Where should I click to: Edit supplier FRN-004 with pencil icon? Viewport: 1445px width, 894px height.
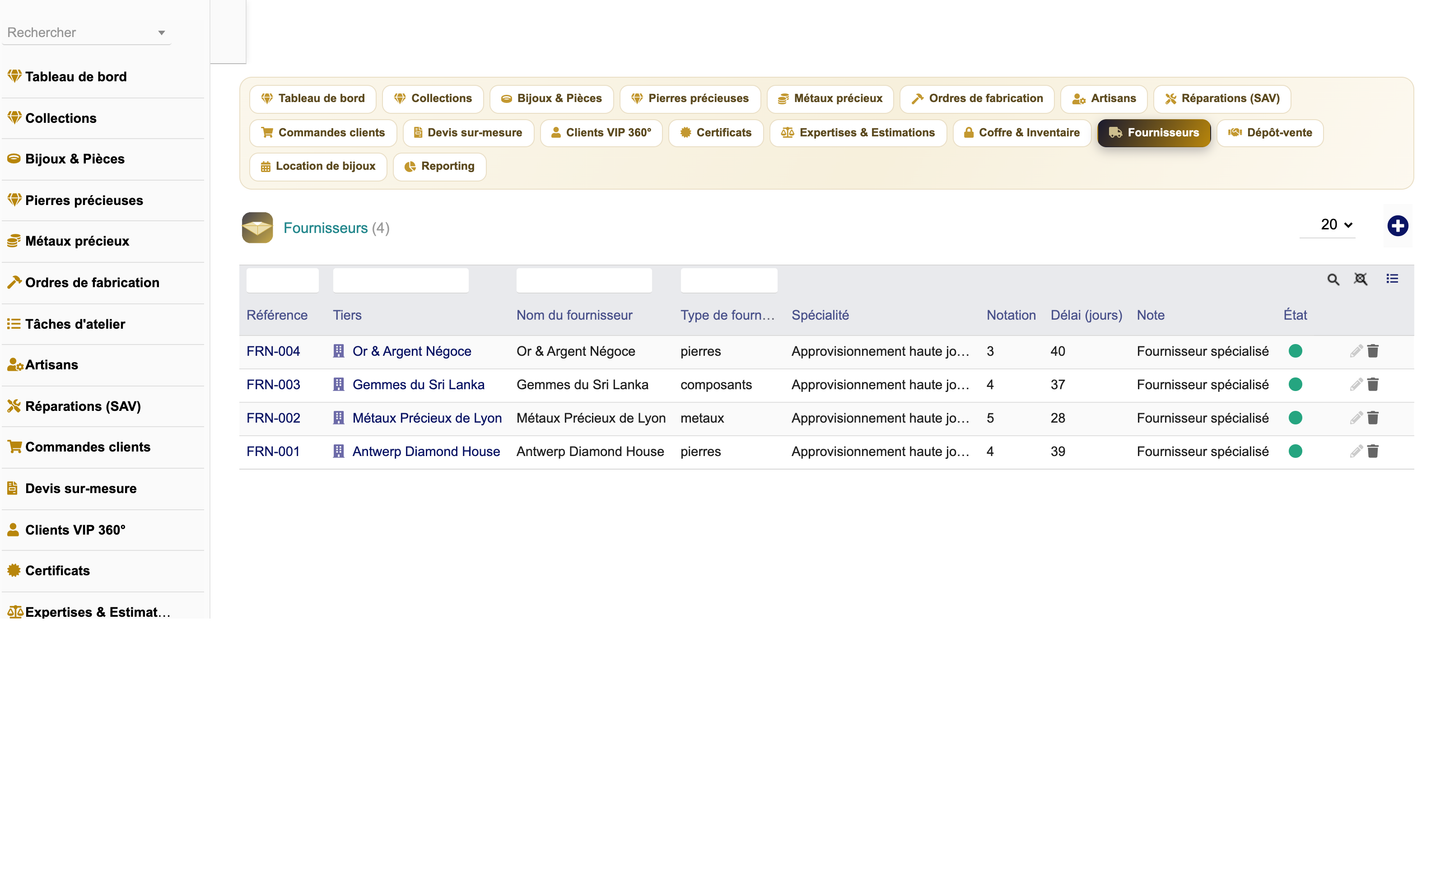point(1356,351)
